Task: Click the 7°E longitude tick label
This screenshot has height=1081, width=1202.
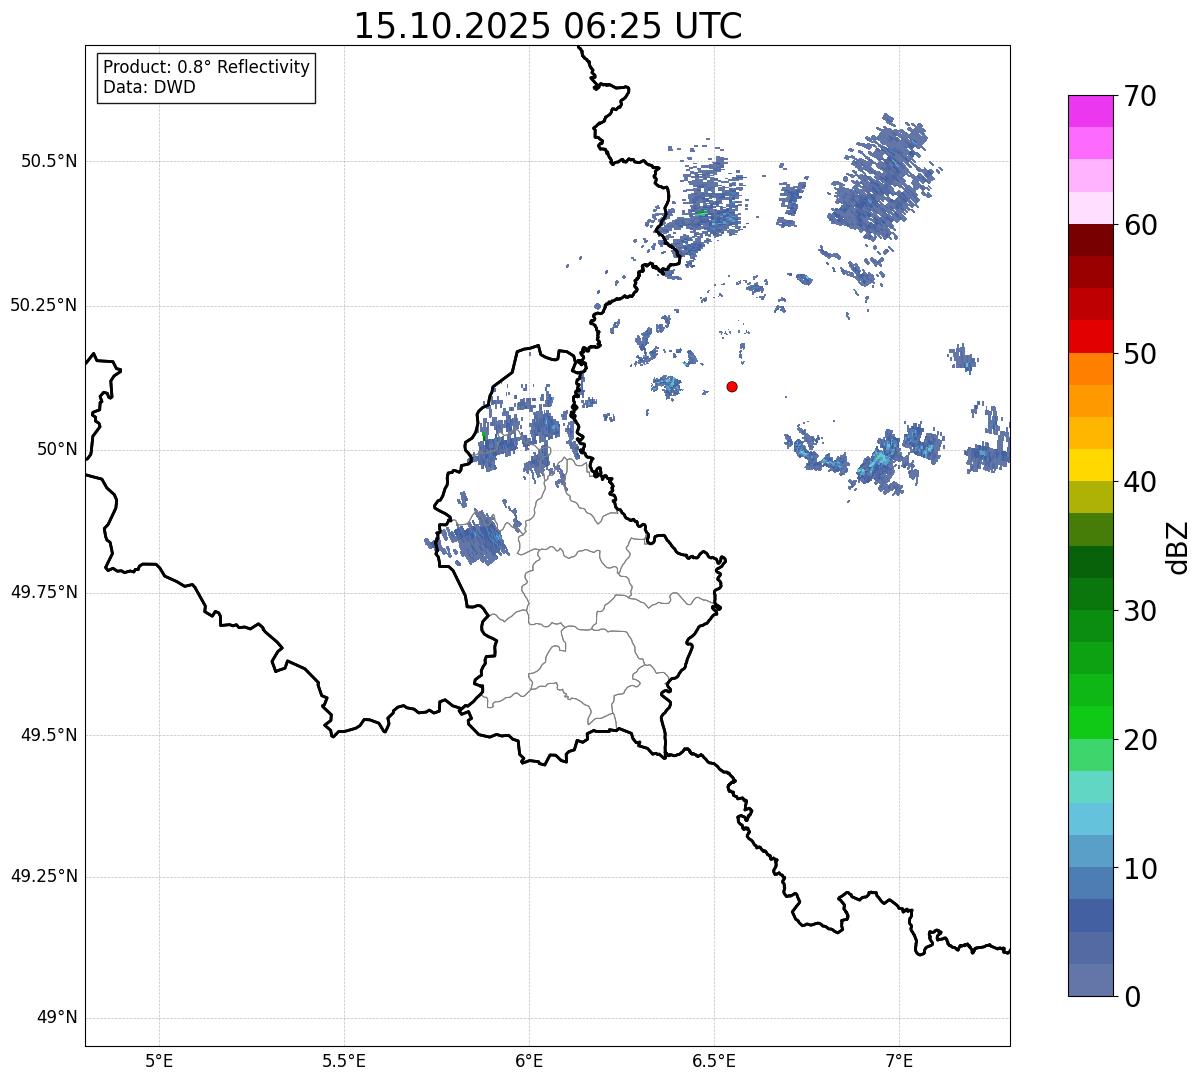Action: [x=899, y=1060]
